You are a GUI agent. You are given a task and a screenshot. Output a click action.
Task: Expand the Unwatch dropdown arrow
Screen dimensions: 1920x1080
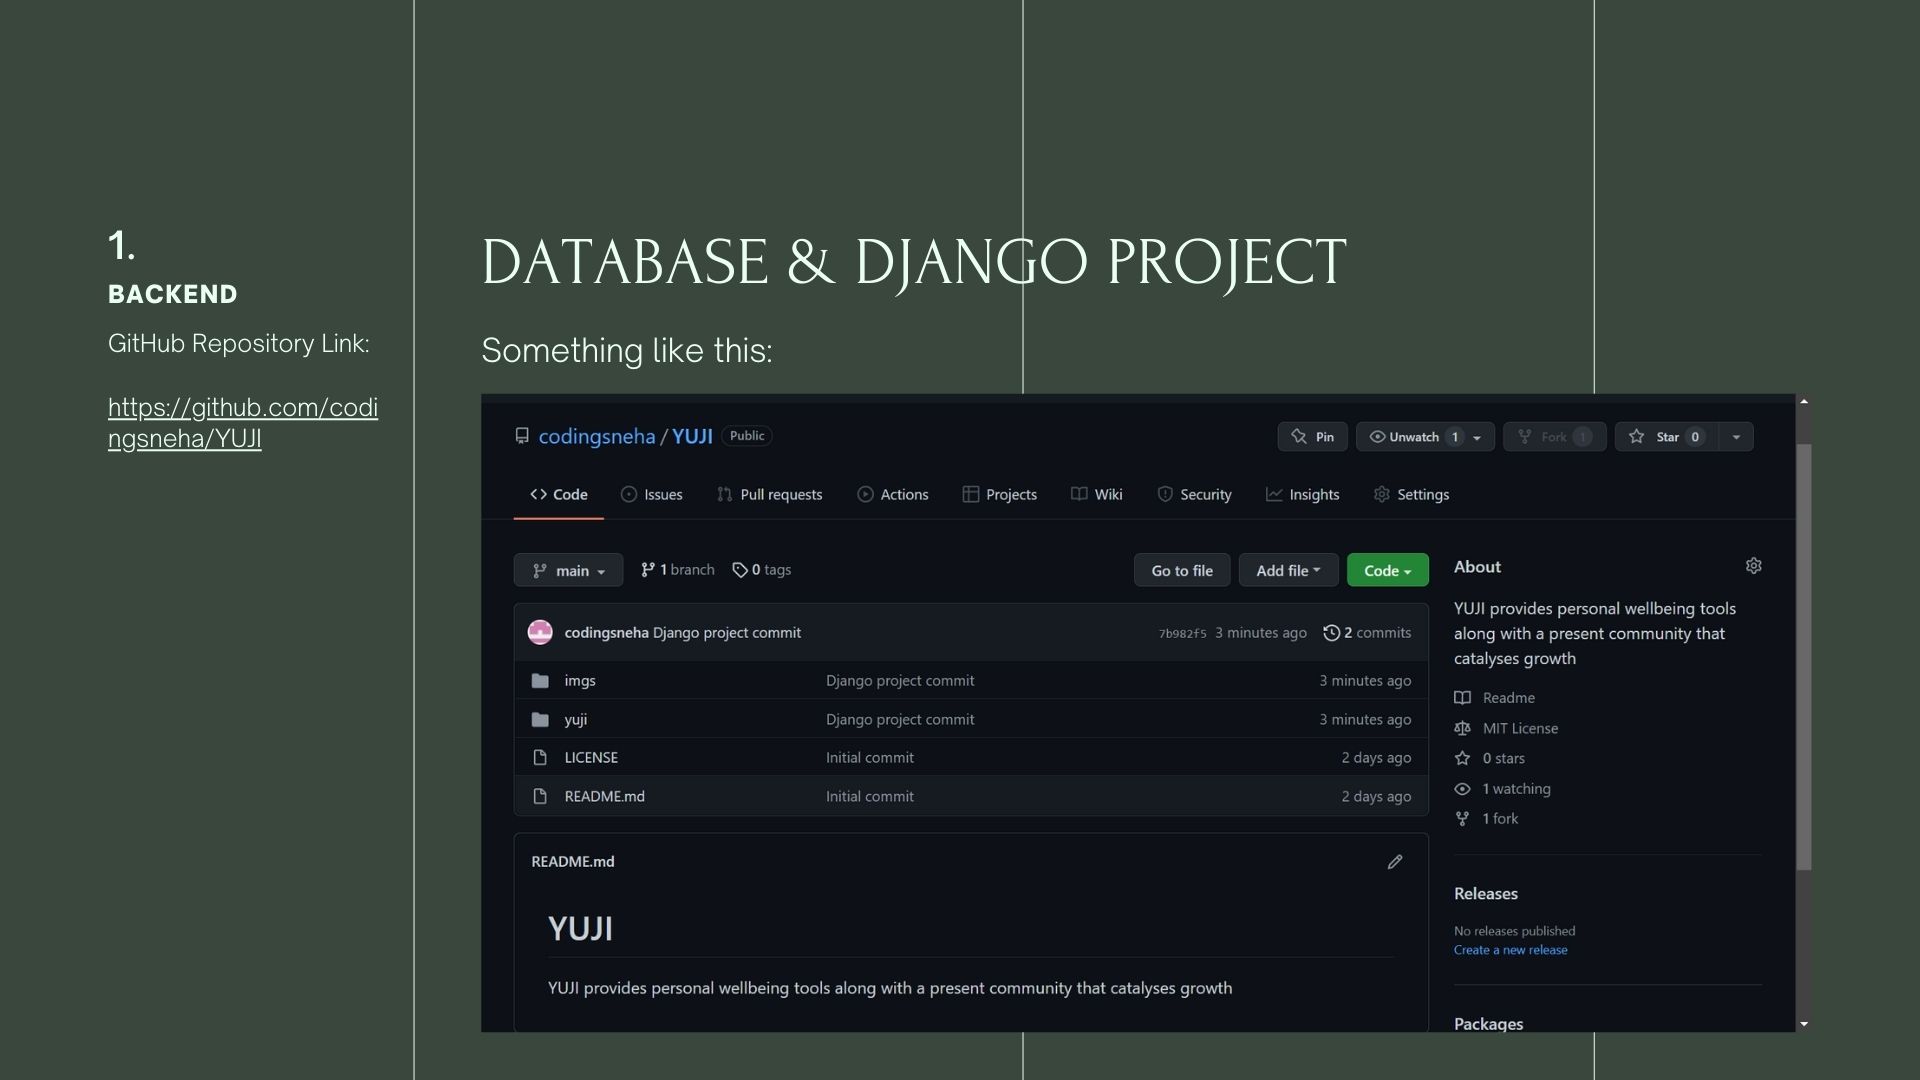pyautogui.click(x=1477, y=437)
